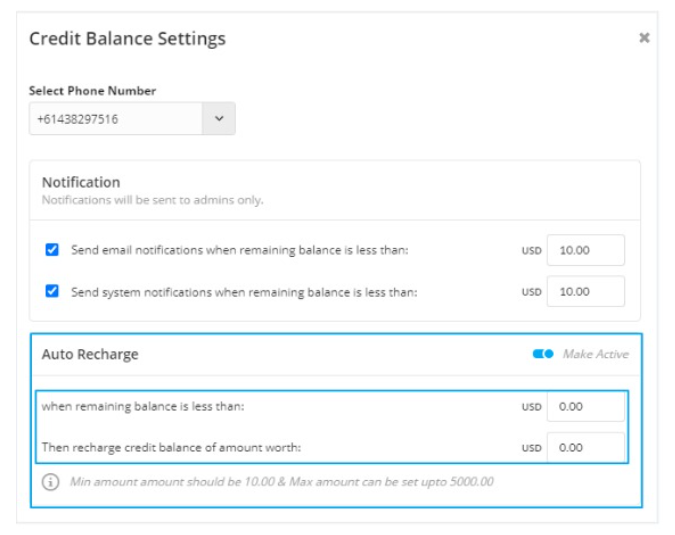675x535 pixels.
Task: Focus the recharge credit balance amount field
Action: [x=585, y=448]
